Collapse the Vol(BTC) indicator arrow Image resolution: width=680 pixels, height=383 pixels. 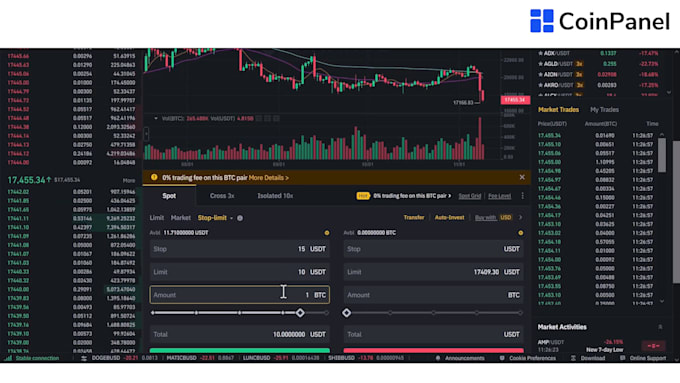point(156,118)
